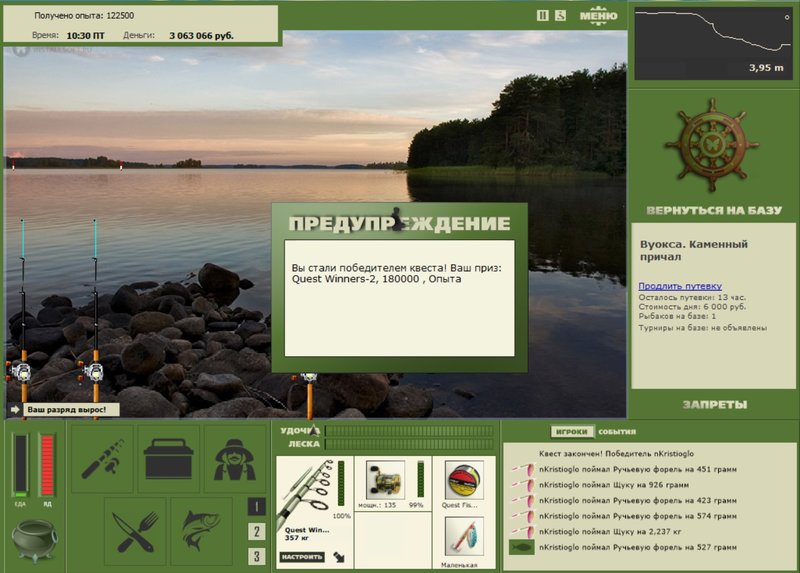This screenshot has height=573, width=800.
Task: Click the lure icon beside Щуку 926 грамм
Action: pyautogui.click(x=523, y=485)
